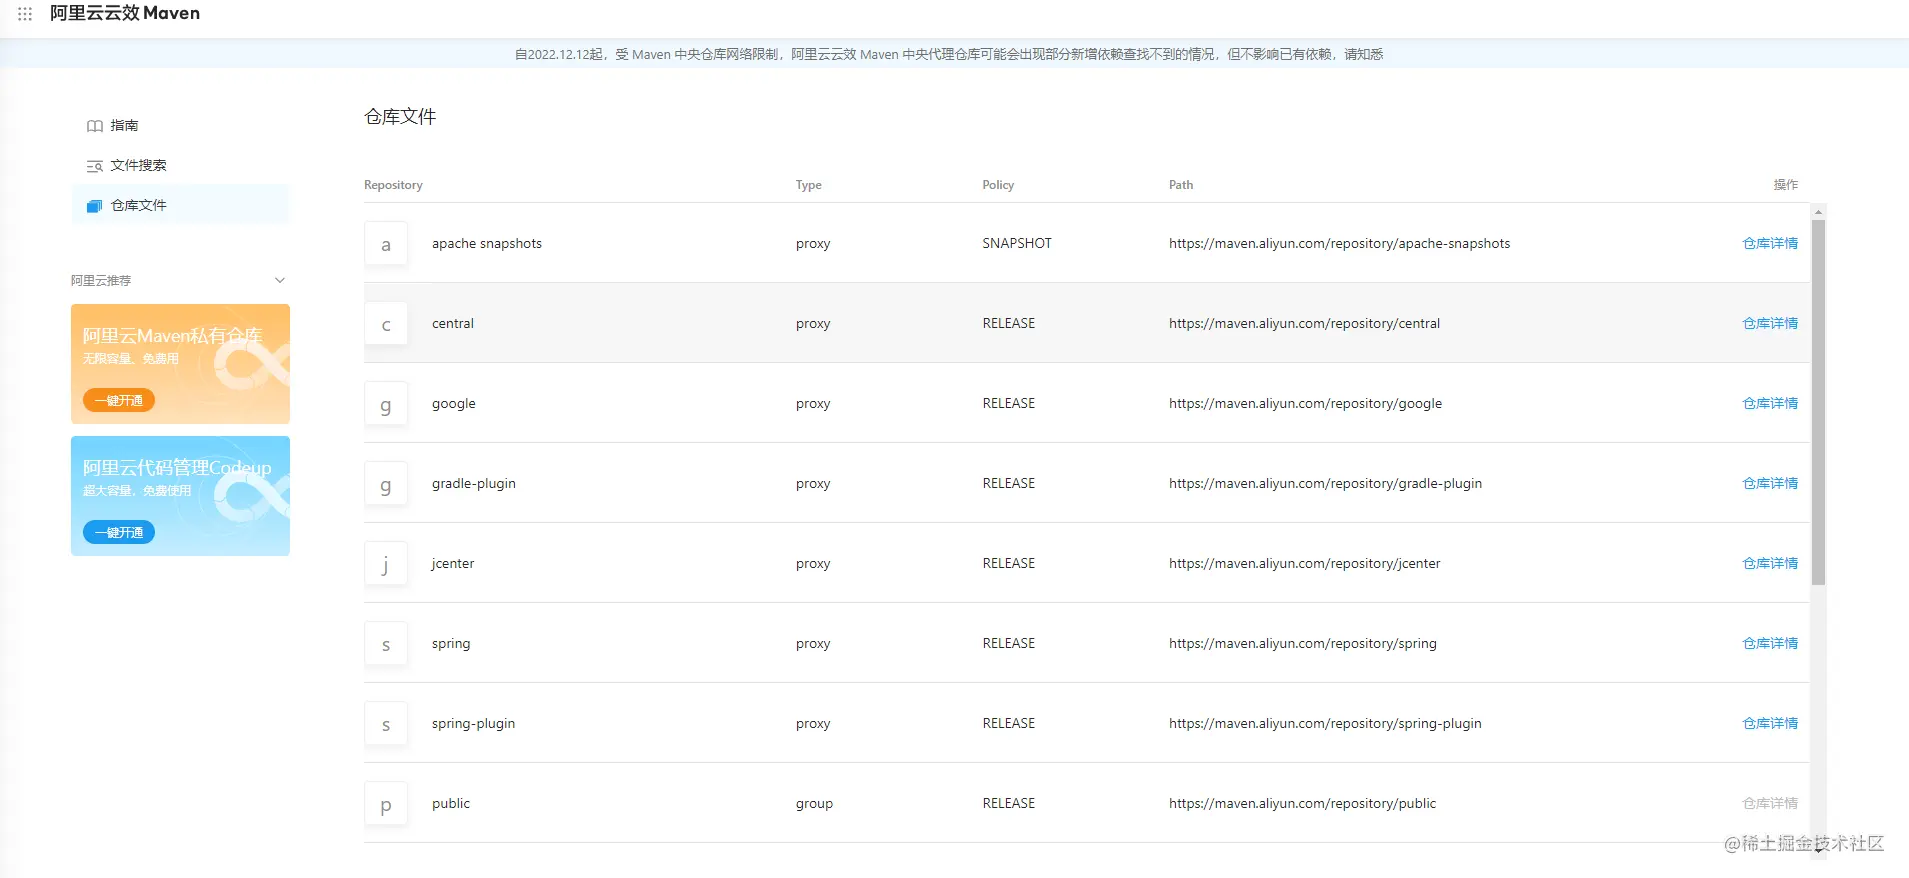Click the repository/public URL

click(1302, 804)
